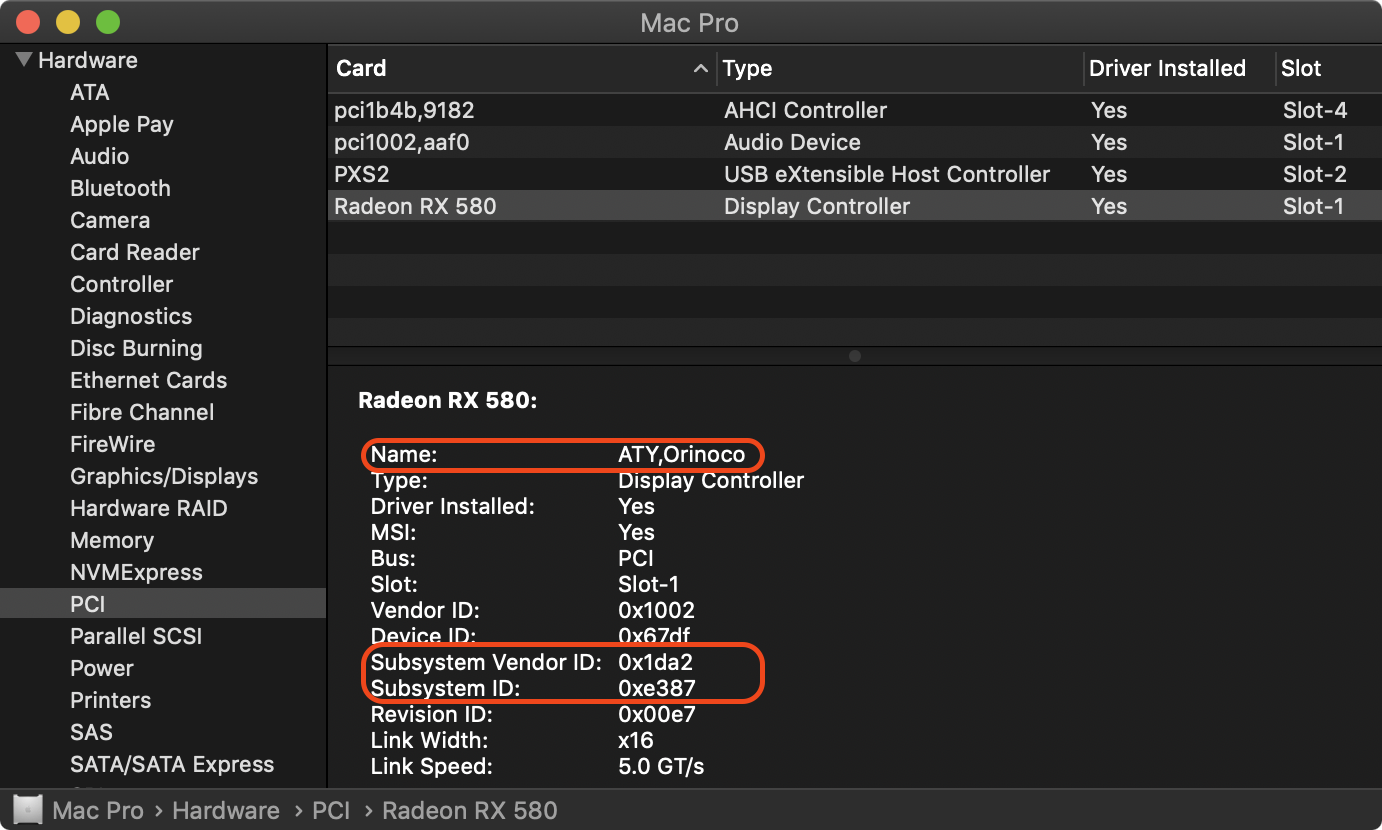
Task: Click the split-pane divider handle dot
Action: [854, 356]
